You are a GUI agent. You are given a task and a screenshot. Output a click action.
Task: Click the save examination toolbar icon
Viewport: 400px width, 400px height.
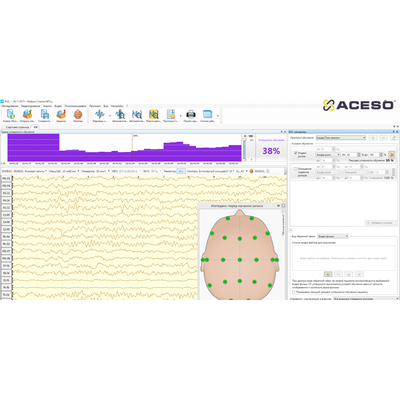pyautogui.click(x=44, y=114)
